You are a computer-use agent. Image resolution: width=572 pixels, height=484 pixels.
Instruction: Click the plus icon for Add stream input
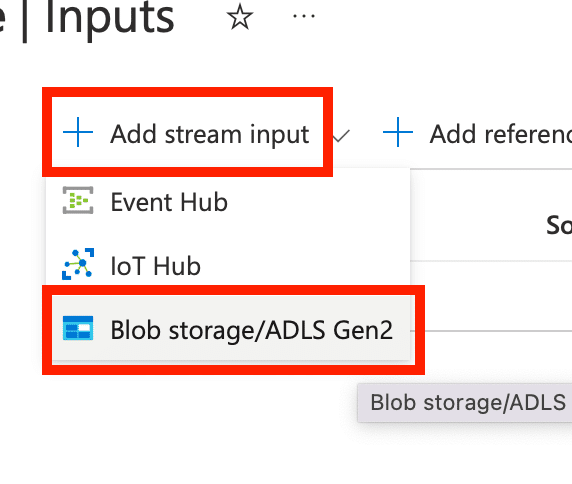[78, 132]
